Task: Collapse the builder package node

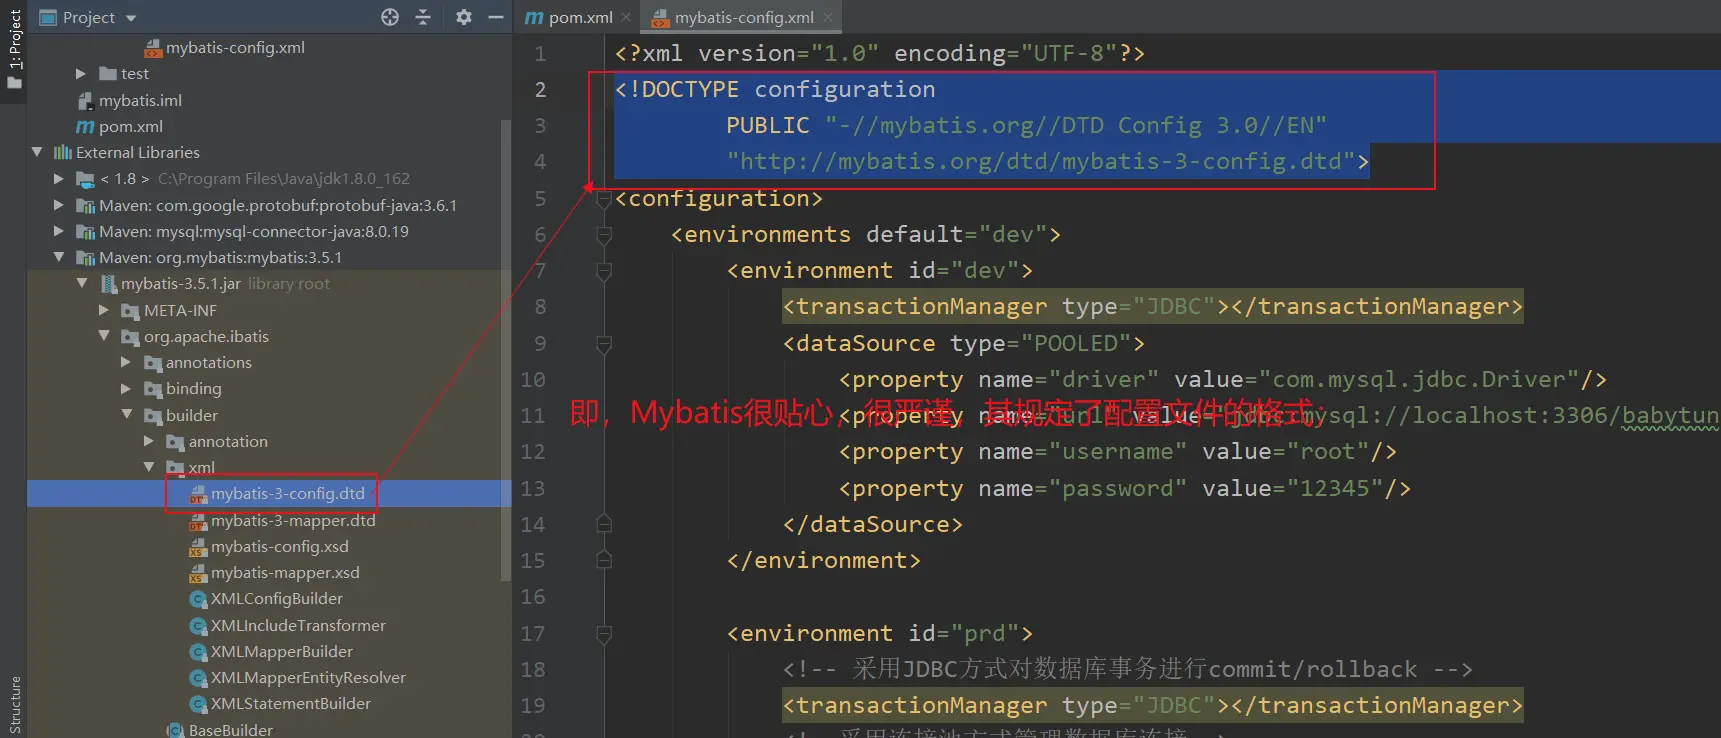Action: pos(127,415)
